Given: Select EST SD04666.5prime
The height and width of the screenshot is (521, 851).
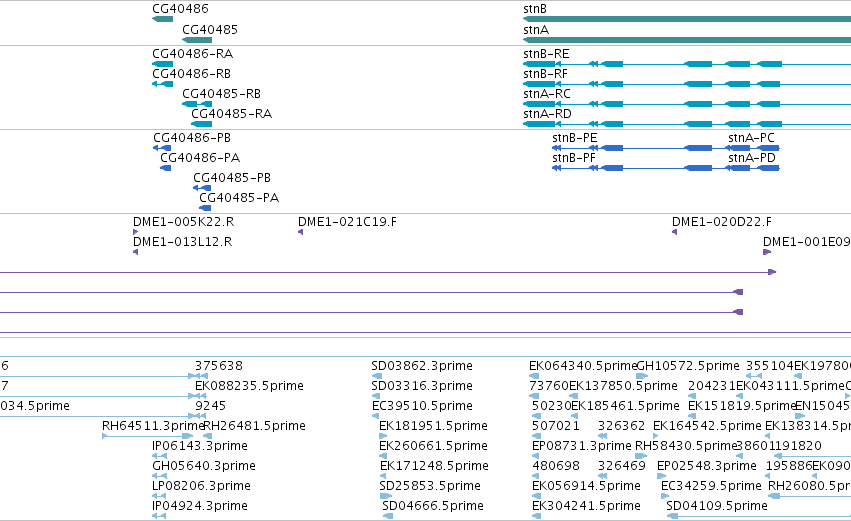Looking at the screenshot, I should (433, 506).
